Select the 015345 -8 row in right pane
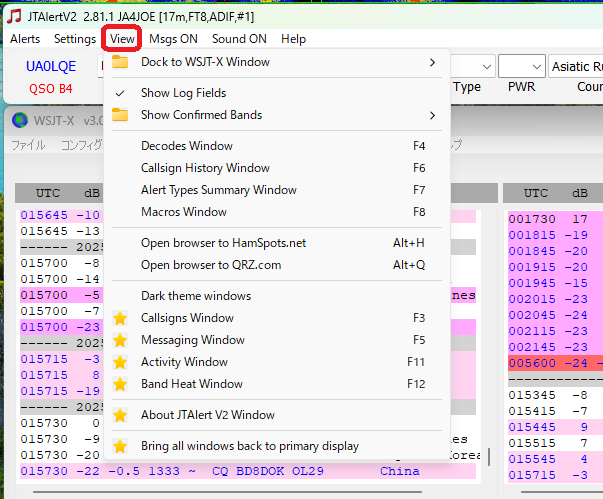Viewport: 603px width, 499px height. point(555,395)
